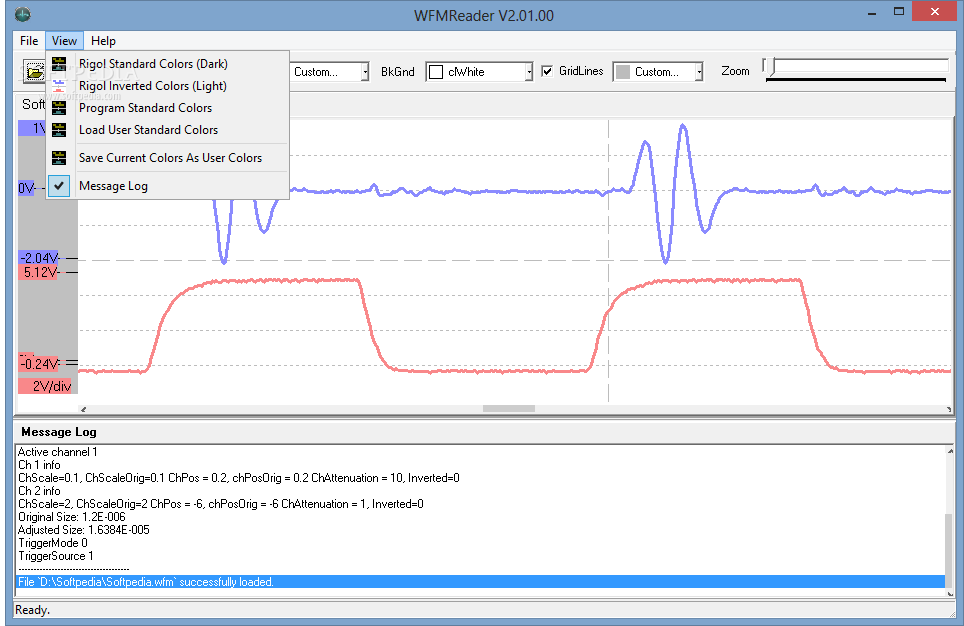Maximize the WFMReader window
Screen dimensions: 964x626
pos(899,12)
